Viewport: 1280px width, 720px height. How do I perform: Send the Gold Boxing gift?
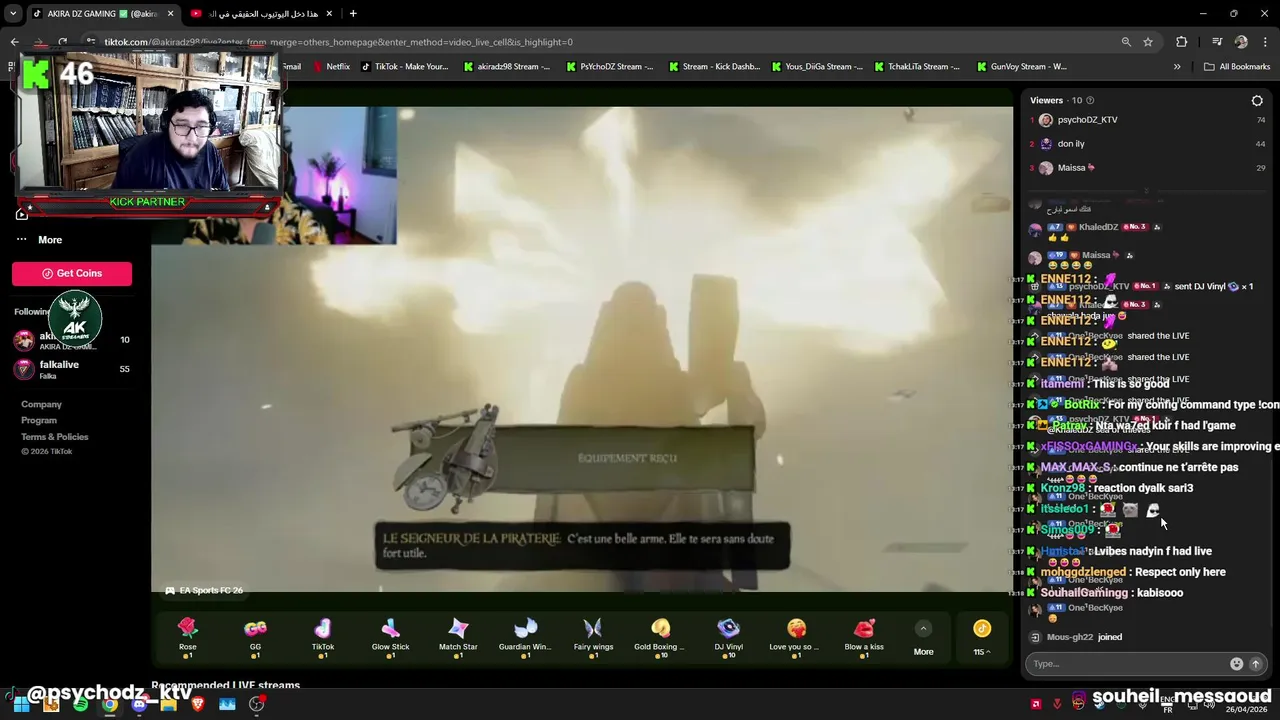(x=660, y=635)
